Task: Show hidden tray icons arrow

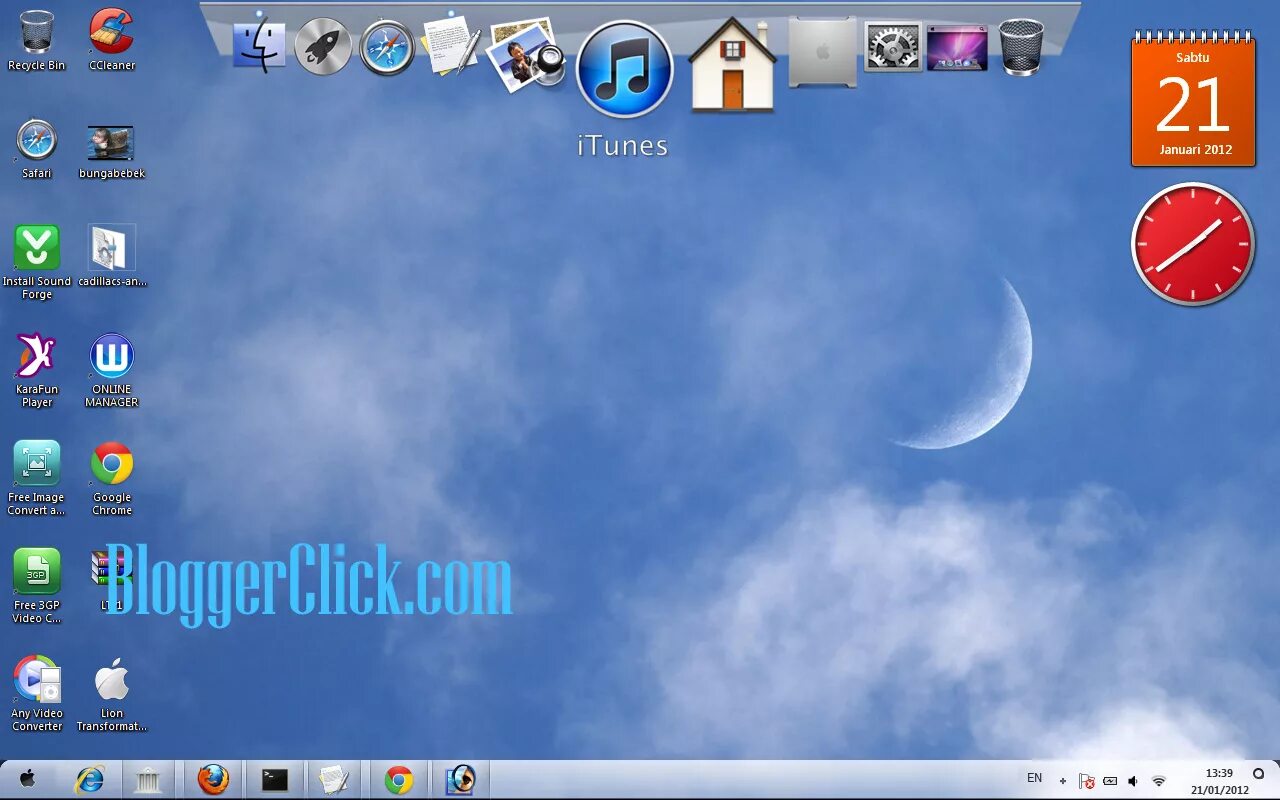Action: [1062, 781]
